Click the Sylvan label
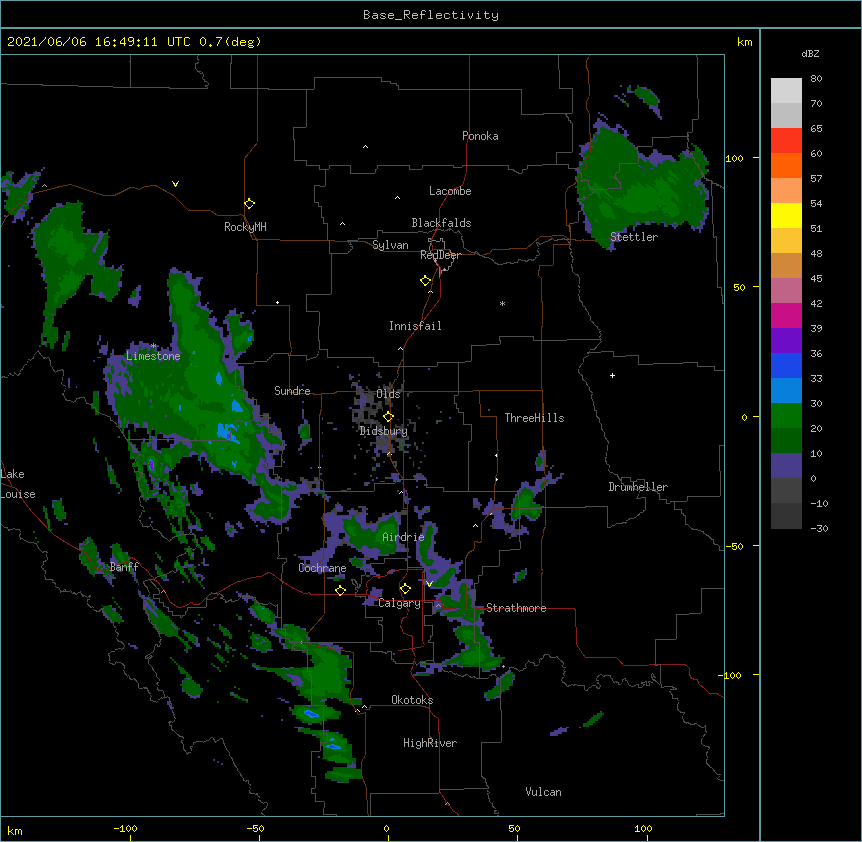The height and width of the screenshot is (842, 862). pyautogui.click(x=390, y=245)
